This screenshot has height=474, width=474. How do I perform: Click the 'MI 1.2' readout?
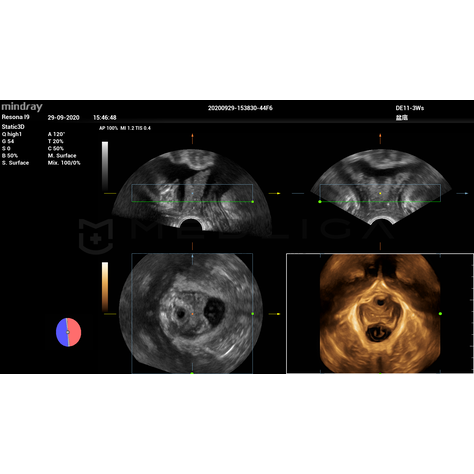click(127, 128)
